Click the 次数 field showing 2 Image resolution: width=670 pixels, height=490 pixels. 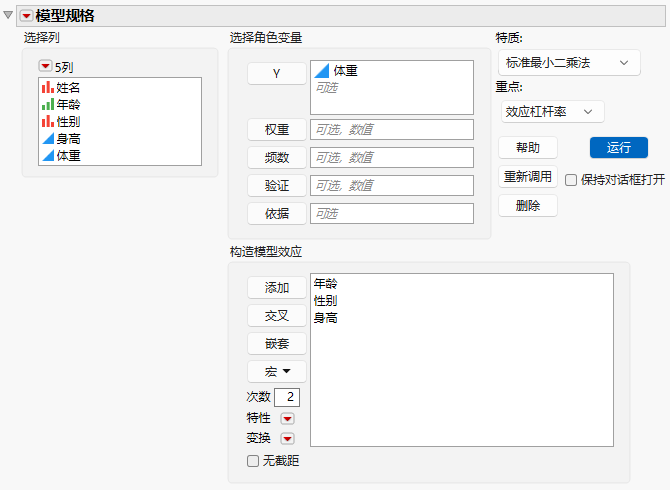[x=287, y=397]
